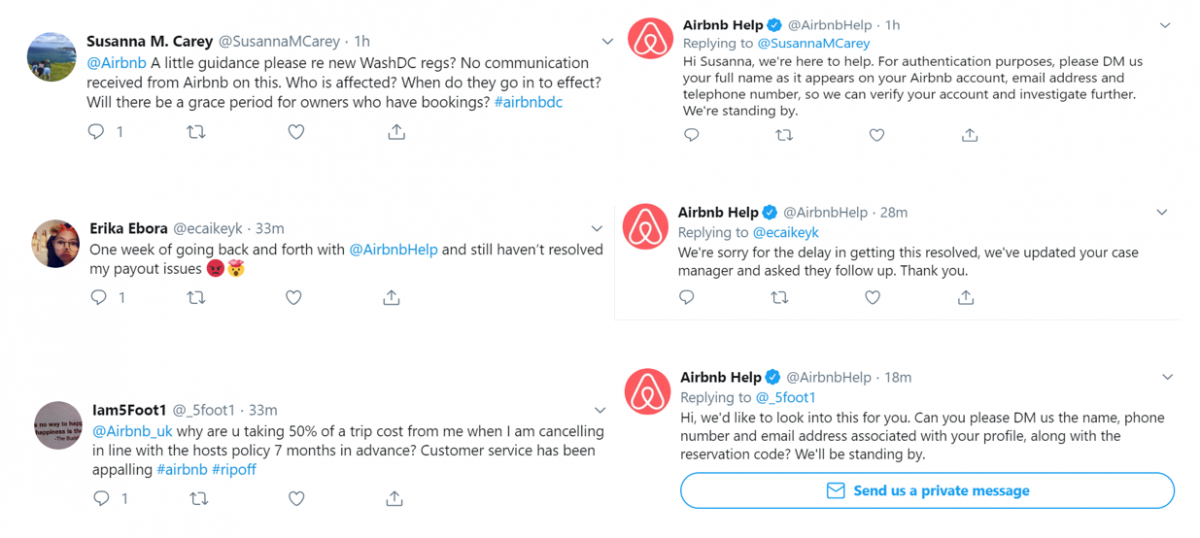Reply to Airbnb Help's message to ecaikeyk
The width and height of the screenshot is (1200, 538).
[687, 297]
